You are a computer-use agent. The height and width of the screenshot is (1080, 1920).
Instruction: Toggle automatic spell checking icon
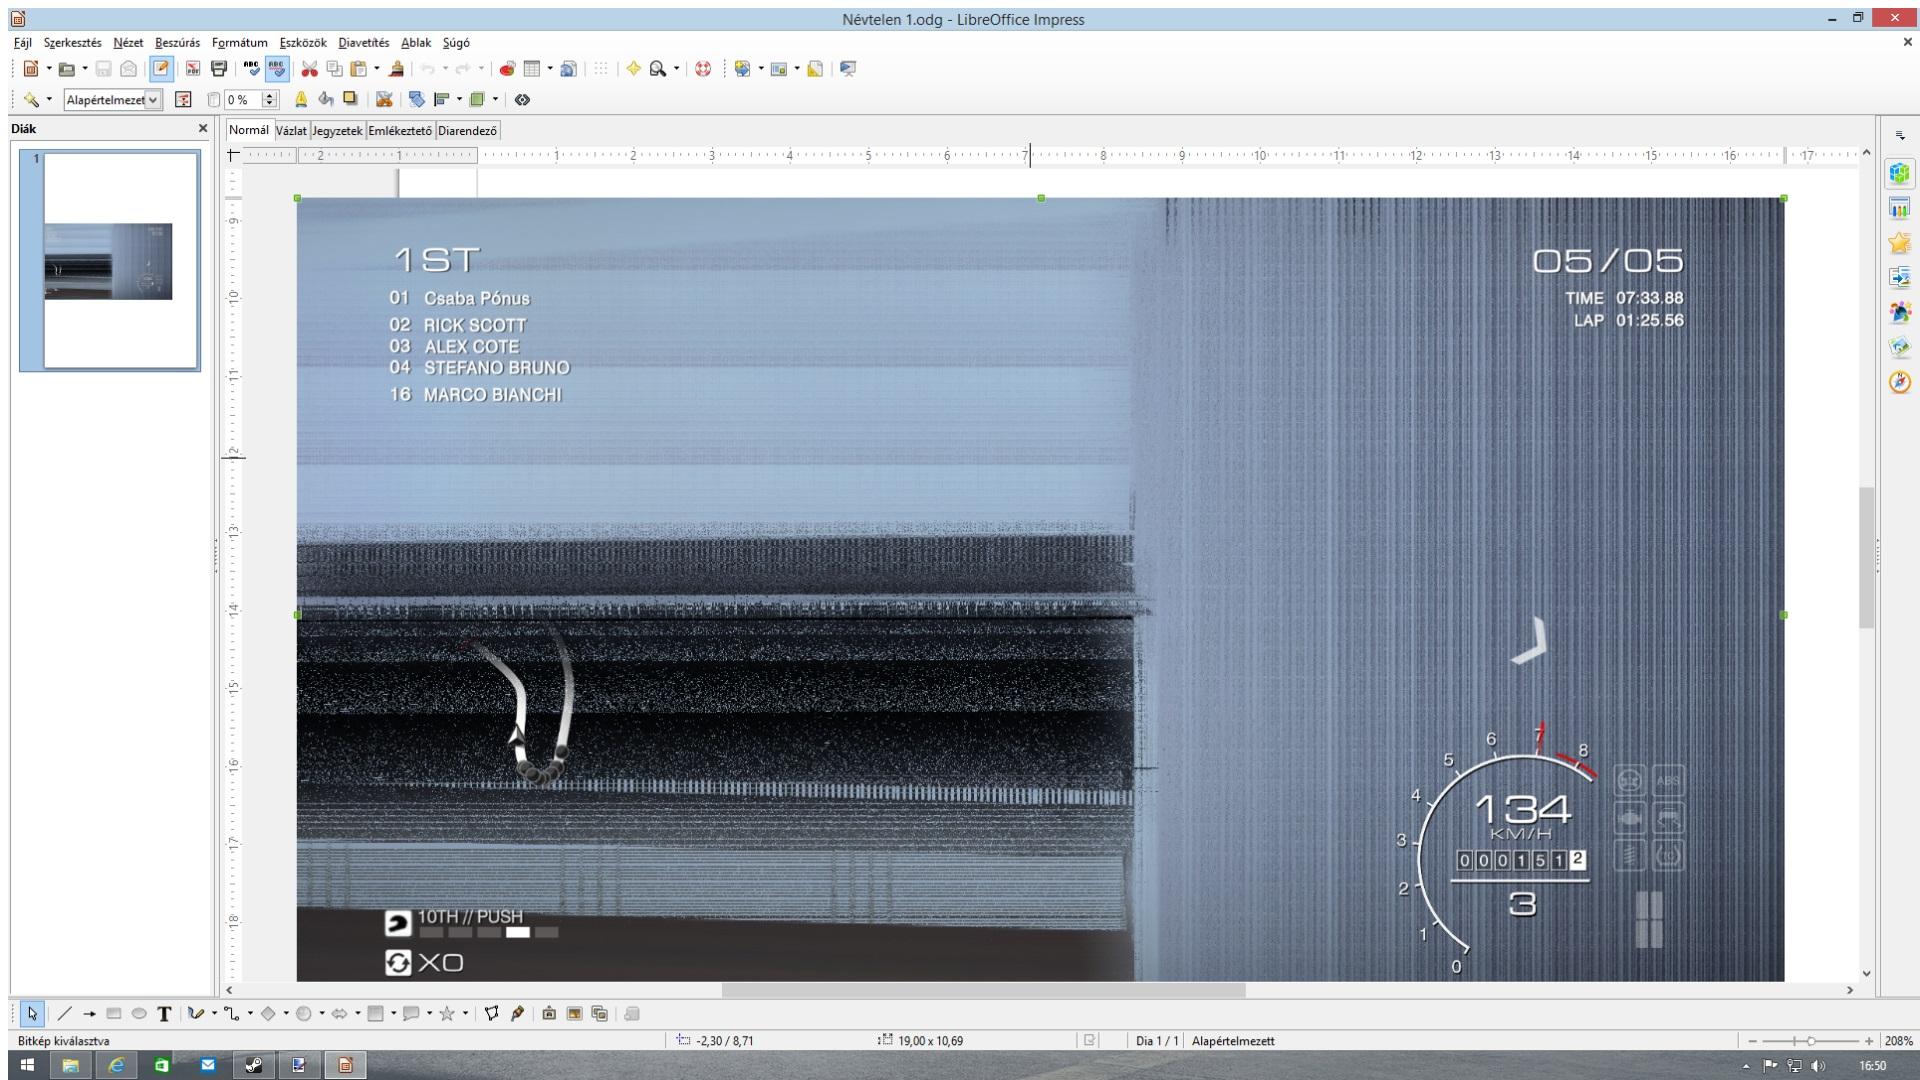[x=277, y=69]
